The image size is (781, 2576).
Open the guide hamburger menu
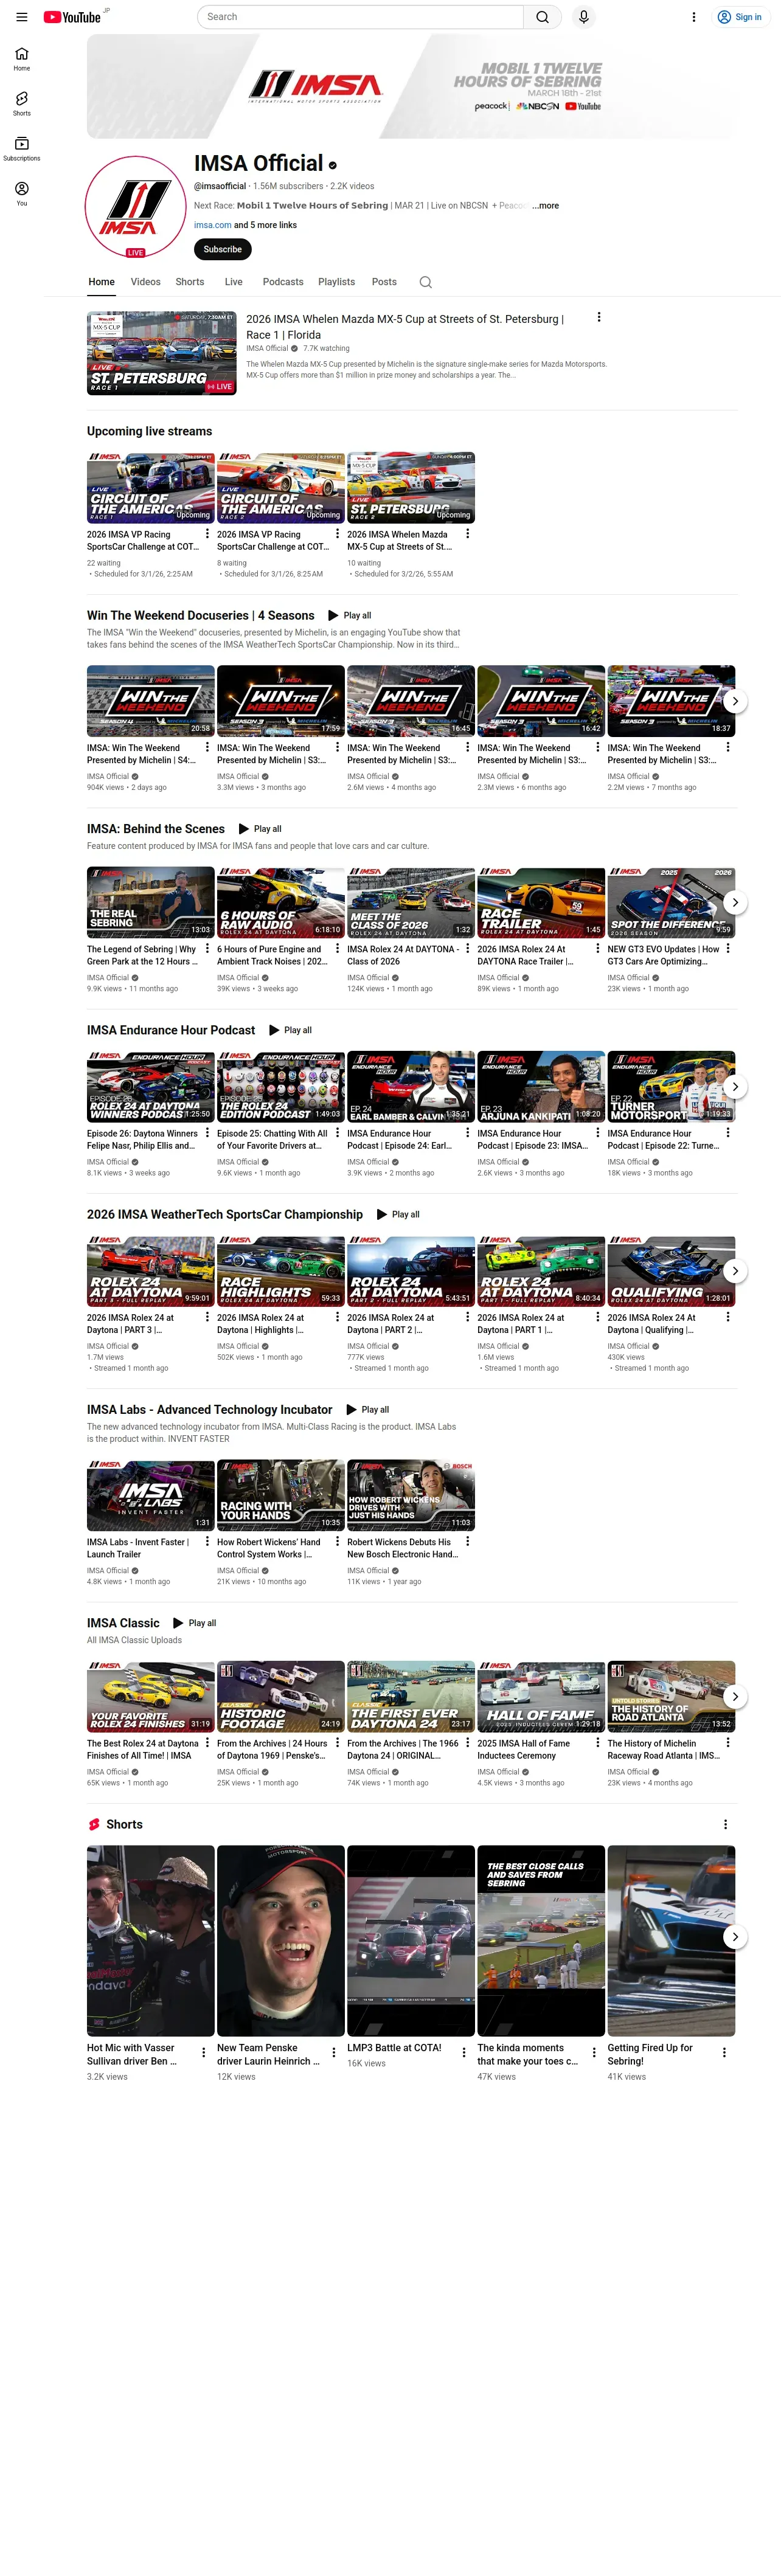click(22, 17)
